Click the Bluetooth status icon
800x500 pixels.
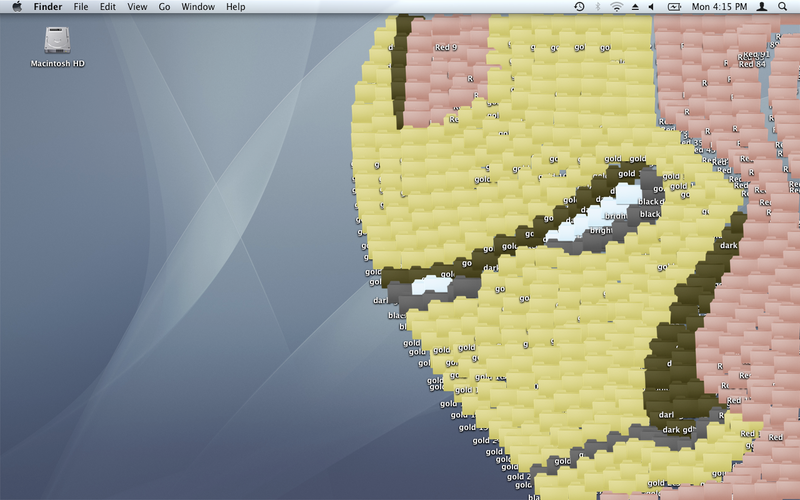(598, 7)
